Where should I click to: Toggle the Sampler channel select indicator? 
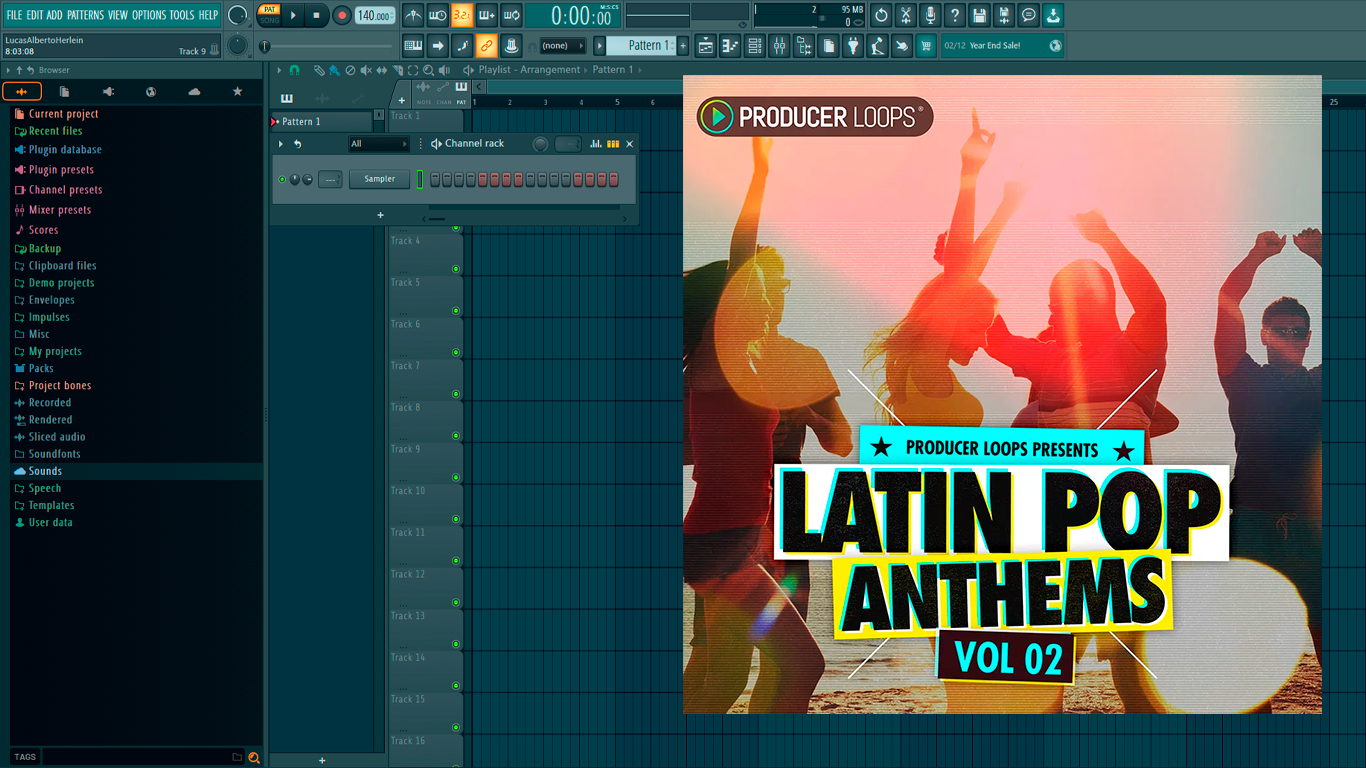[x=420, y=179]
